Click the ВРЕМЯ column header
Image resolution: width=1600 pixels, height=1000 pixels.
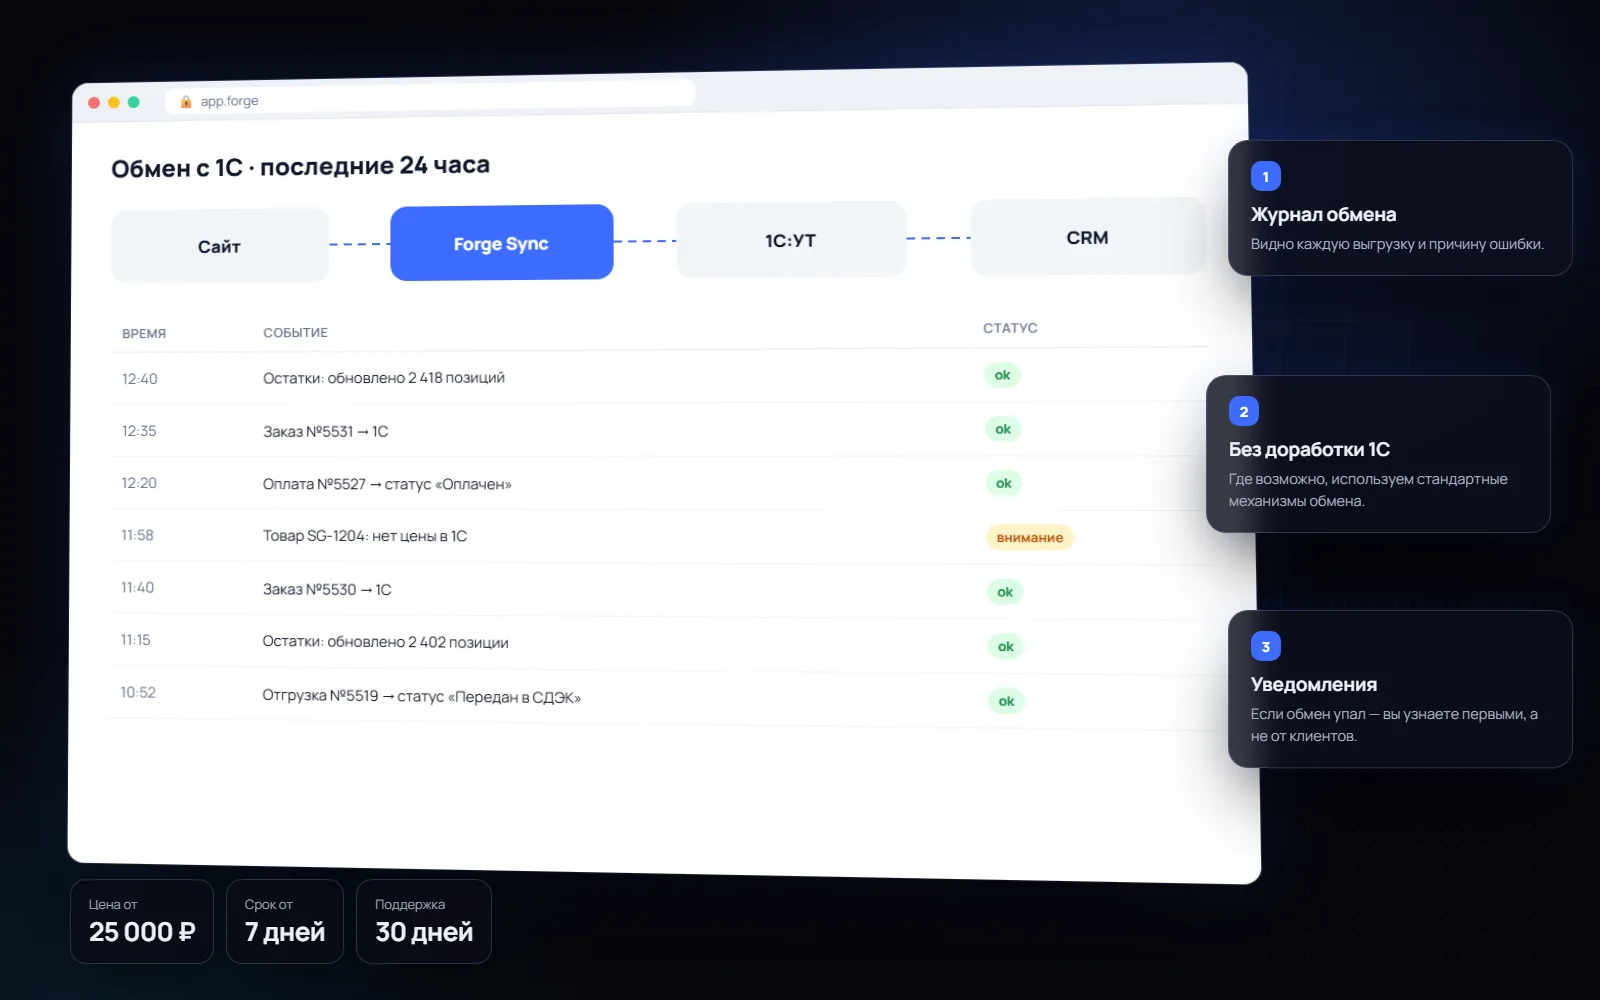click(144, 333)
